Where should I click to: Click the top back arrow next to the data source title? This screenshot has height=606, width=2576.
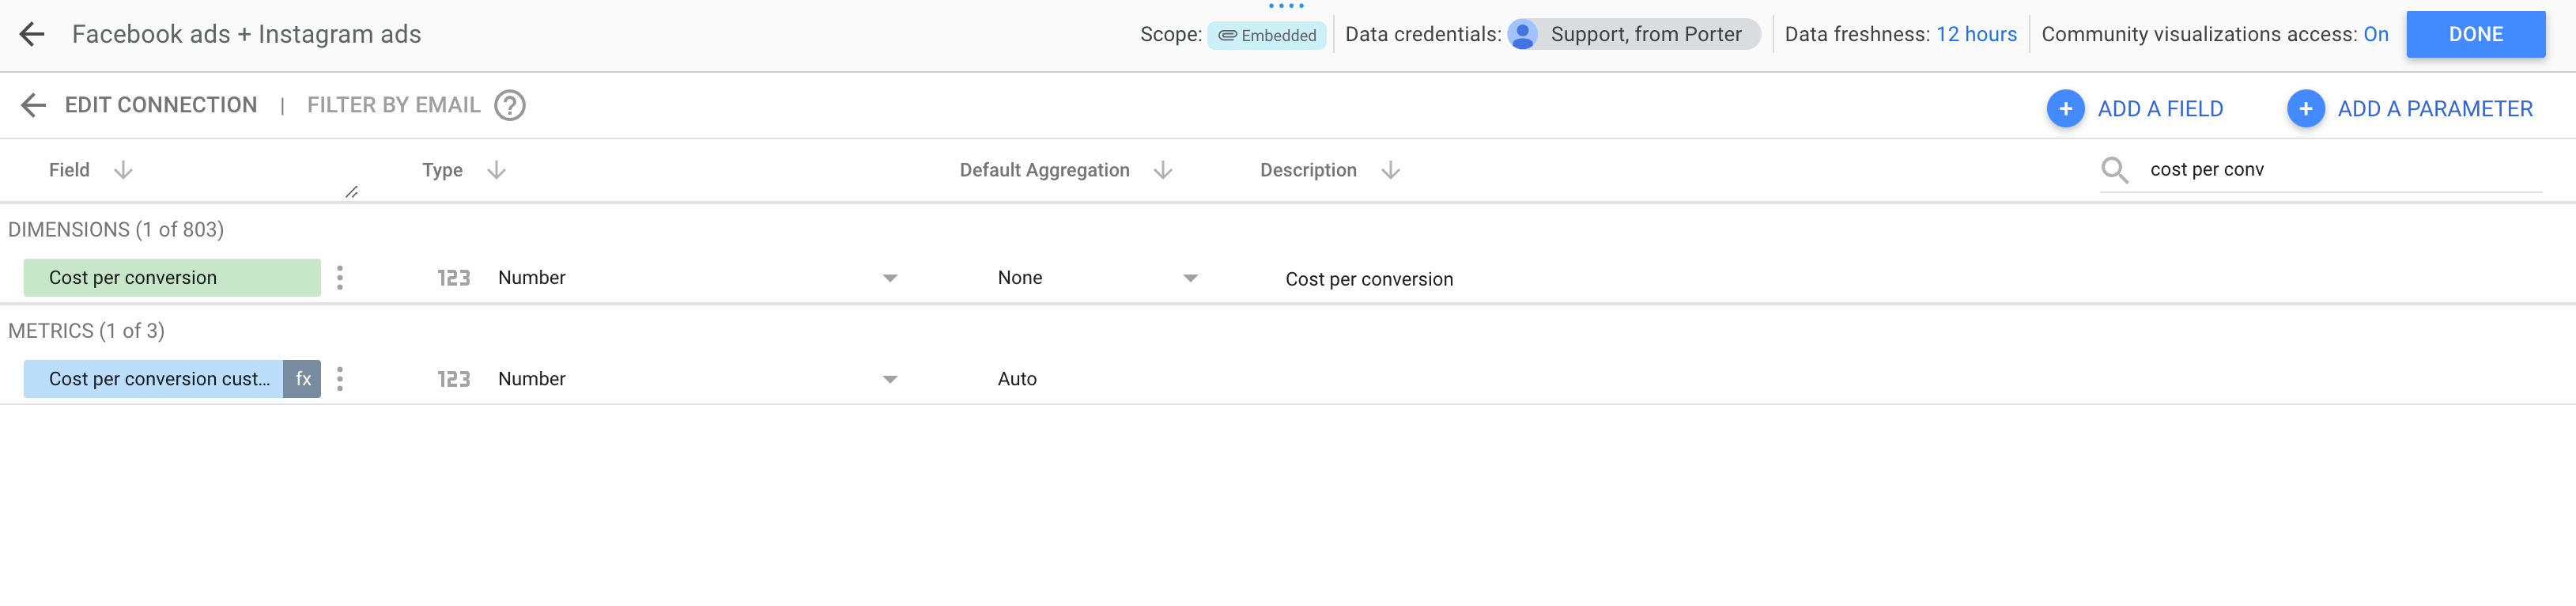point(32,34)
